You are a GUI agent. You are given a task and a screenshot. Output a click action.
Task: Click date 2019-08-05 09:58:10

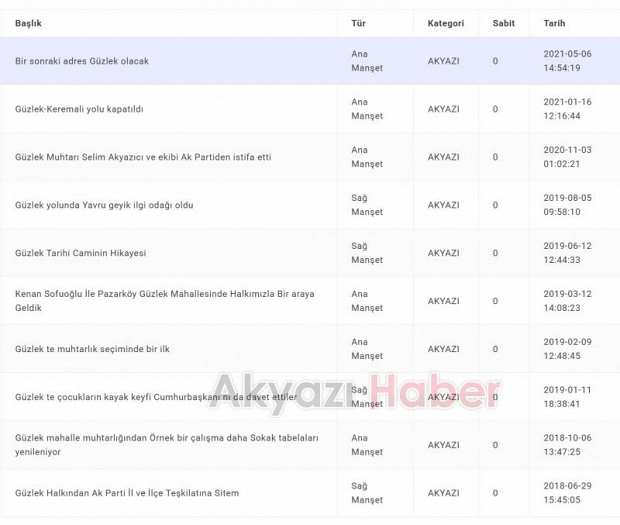click(x=567, y=205)
